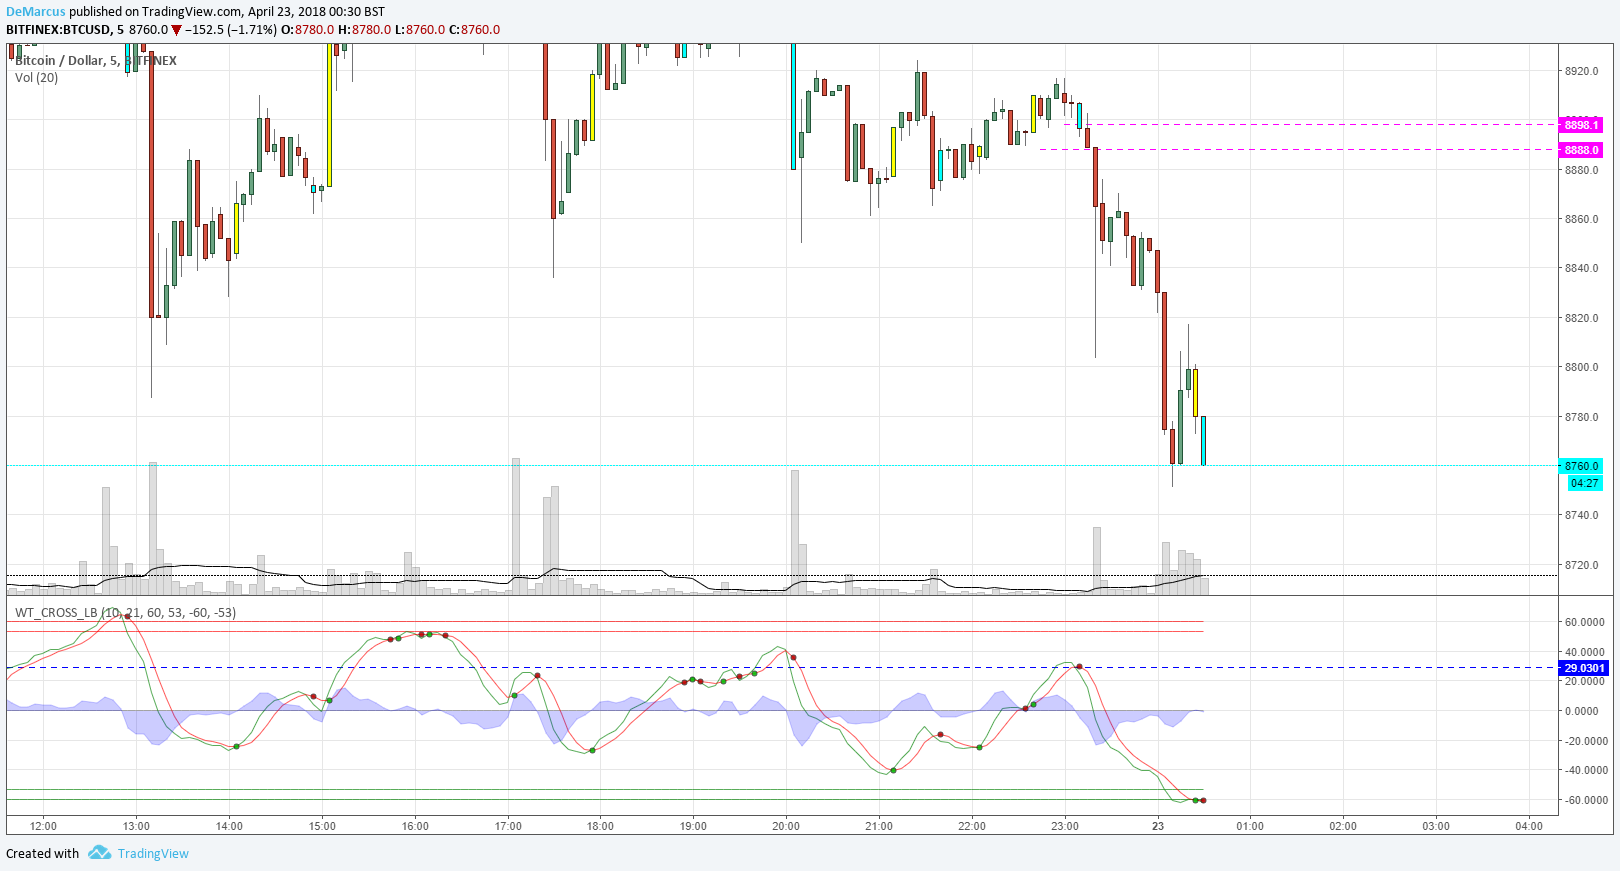
Task: Click the 8720.0 price axis value
Action: point(1581,565)
